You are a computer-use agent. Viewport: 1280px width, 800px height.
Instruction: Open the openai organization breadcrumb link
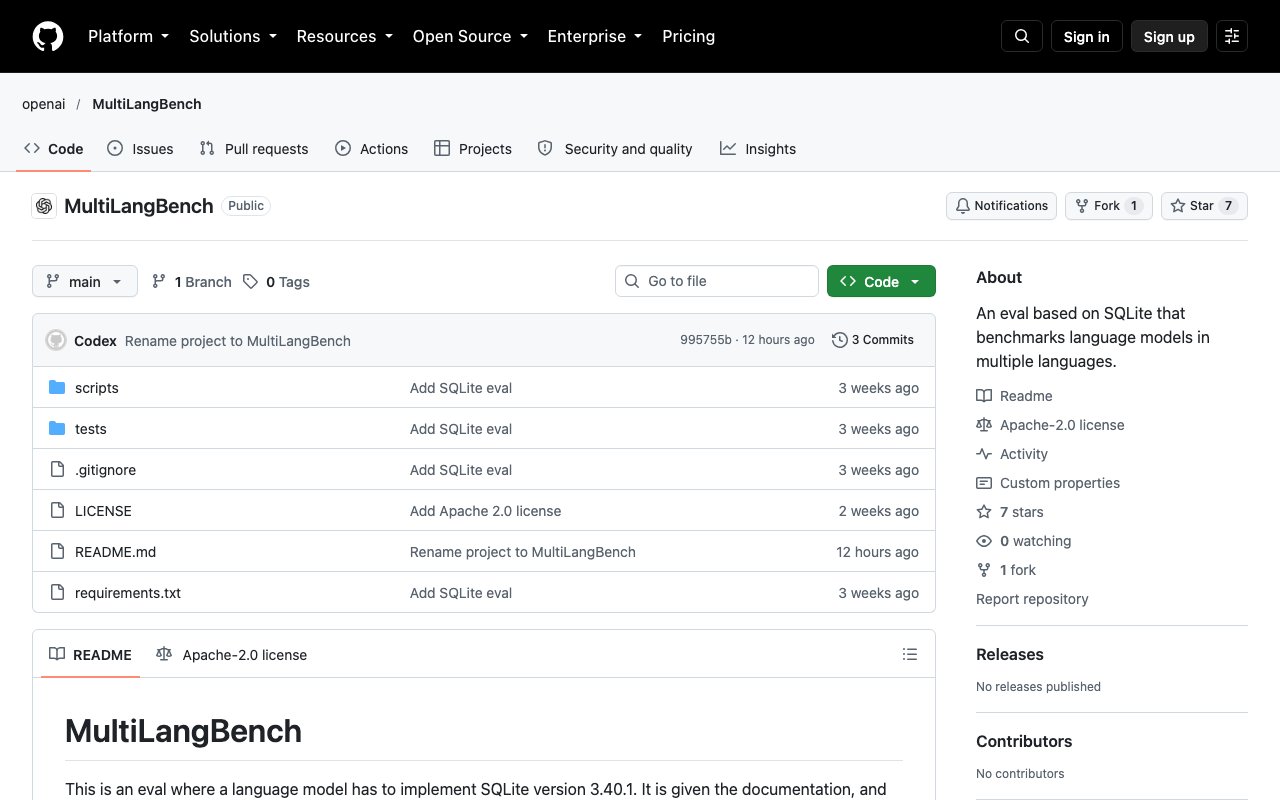[43, 104]
